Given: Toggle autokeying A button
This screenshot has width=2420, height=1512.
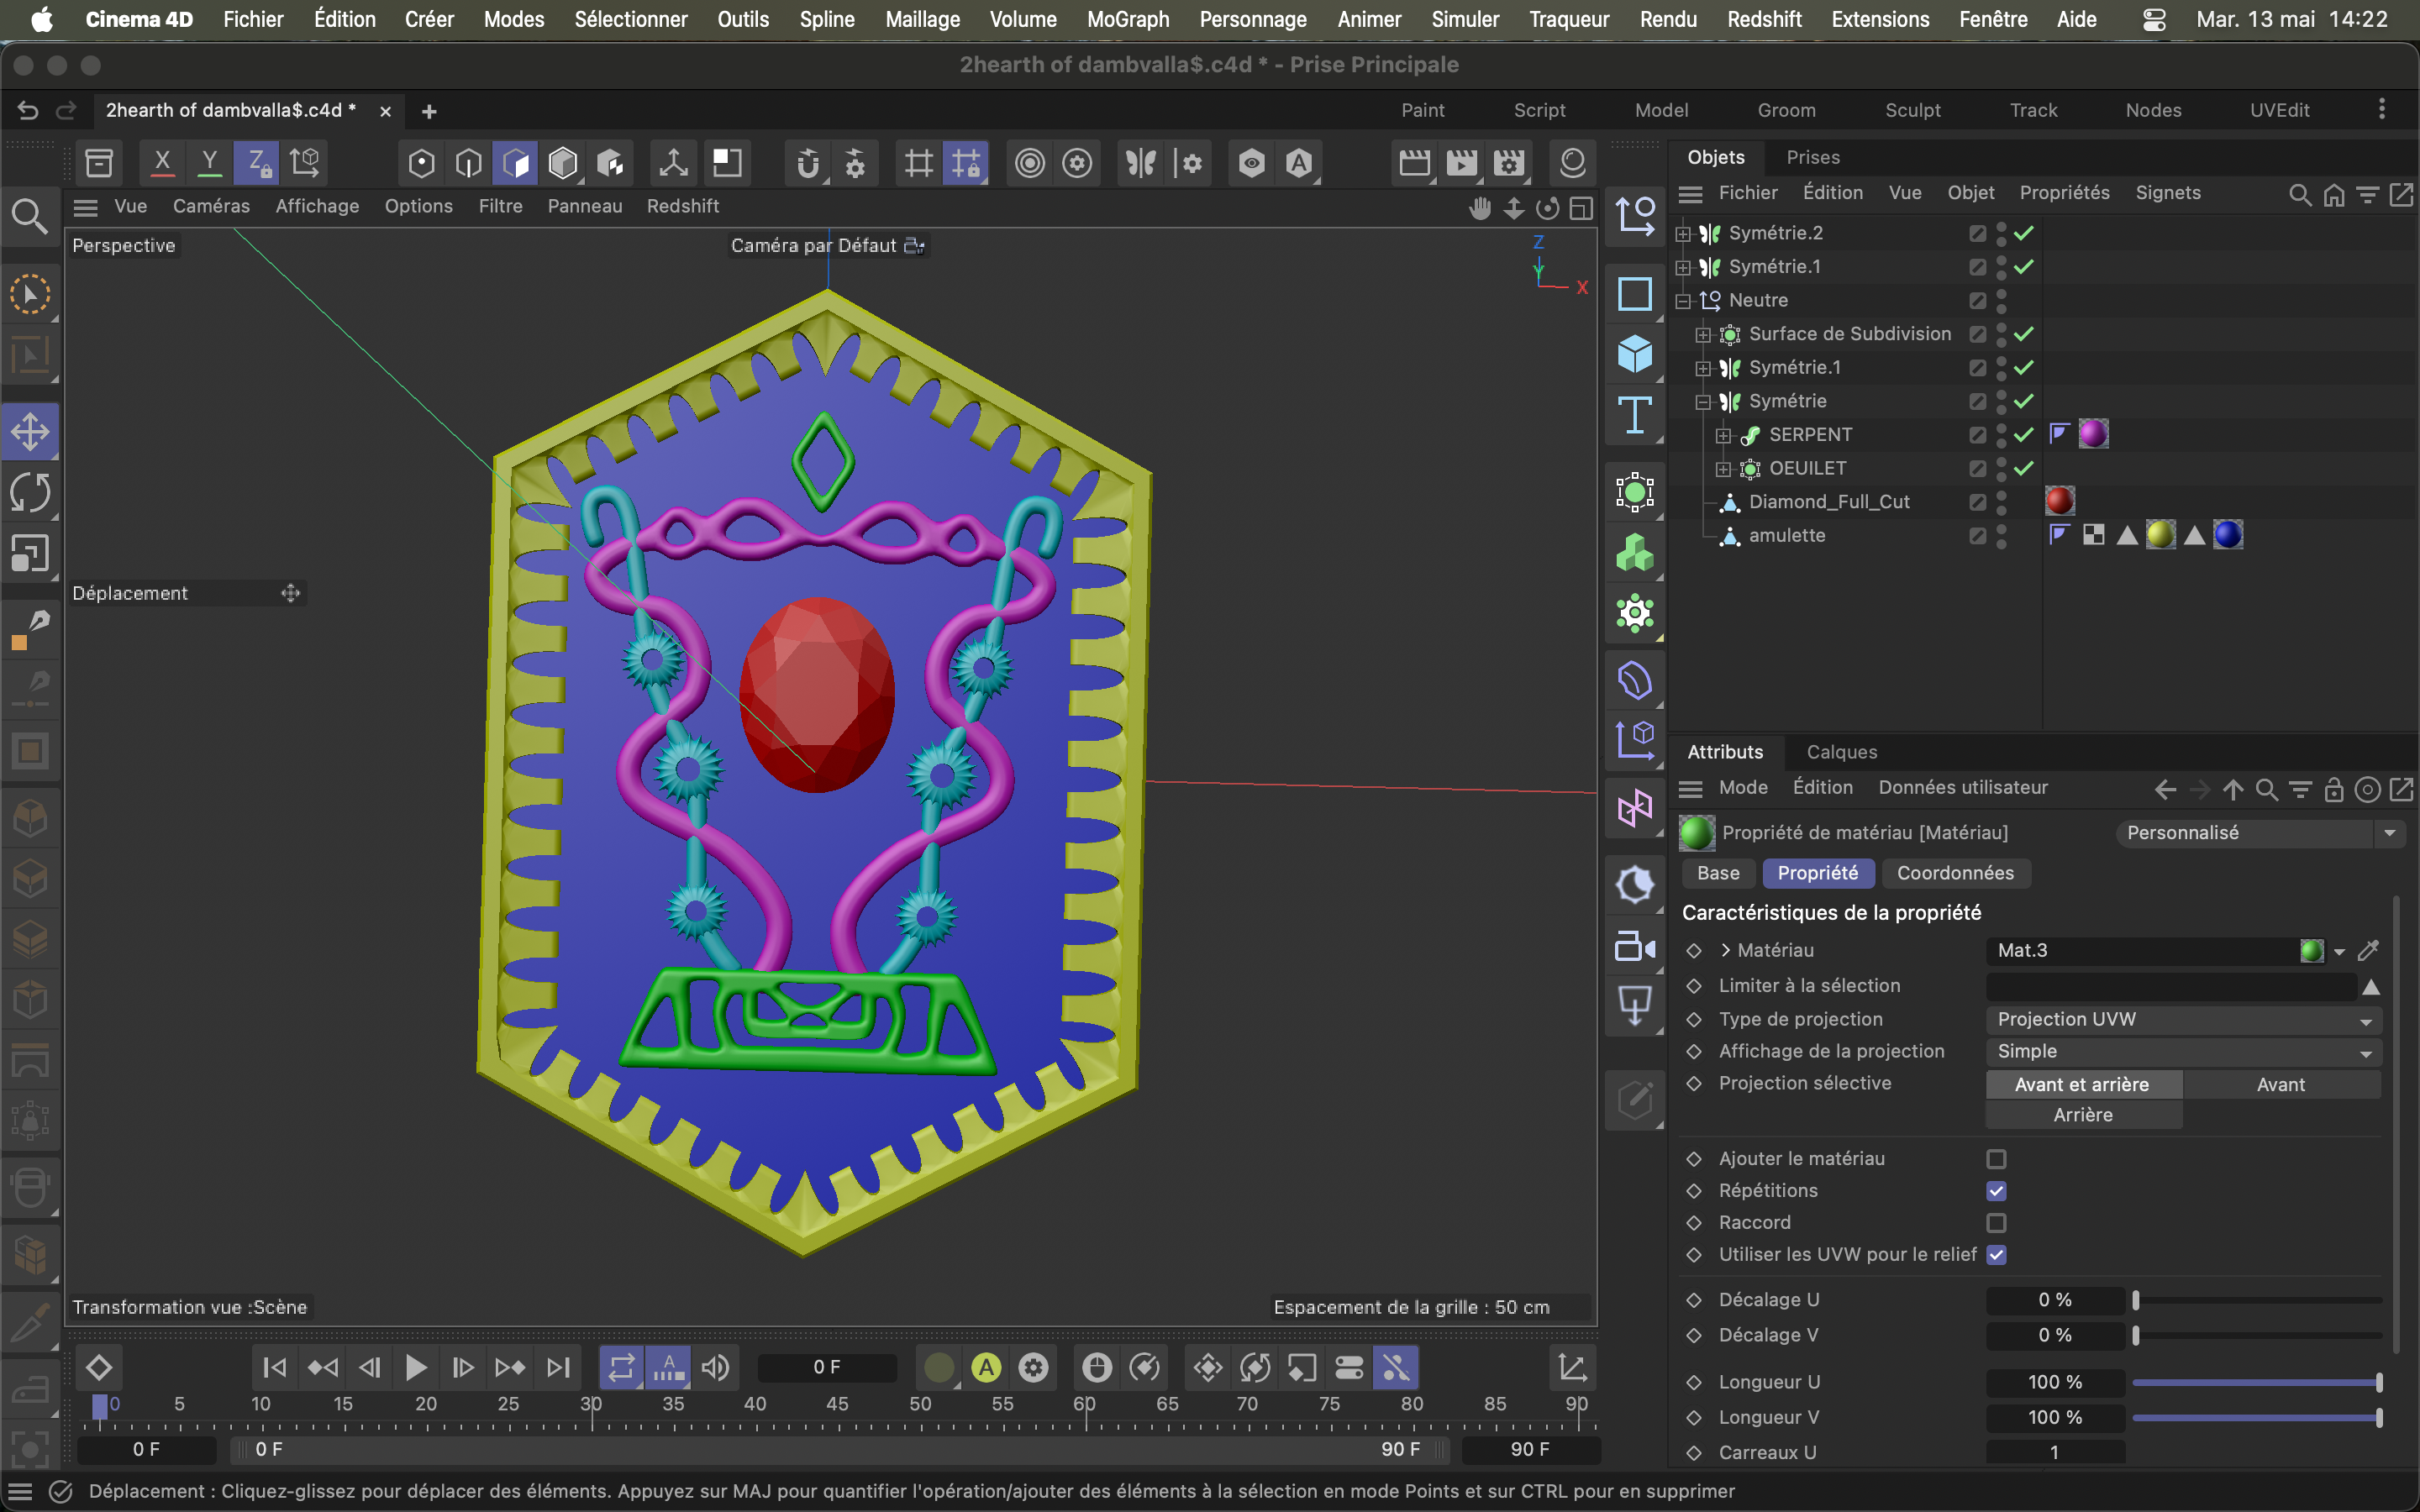Looking at the screenshot, I should point(986,1367).
